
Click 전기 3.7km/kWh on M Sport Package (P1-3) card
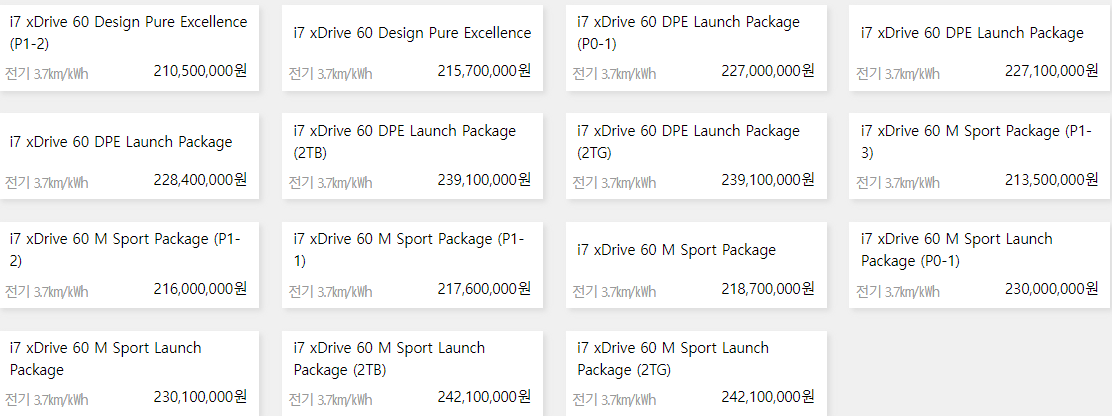click(x=898, y=183)
